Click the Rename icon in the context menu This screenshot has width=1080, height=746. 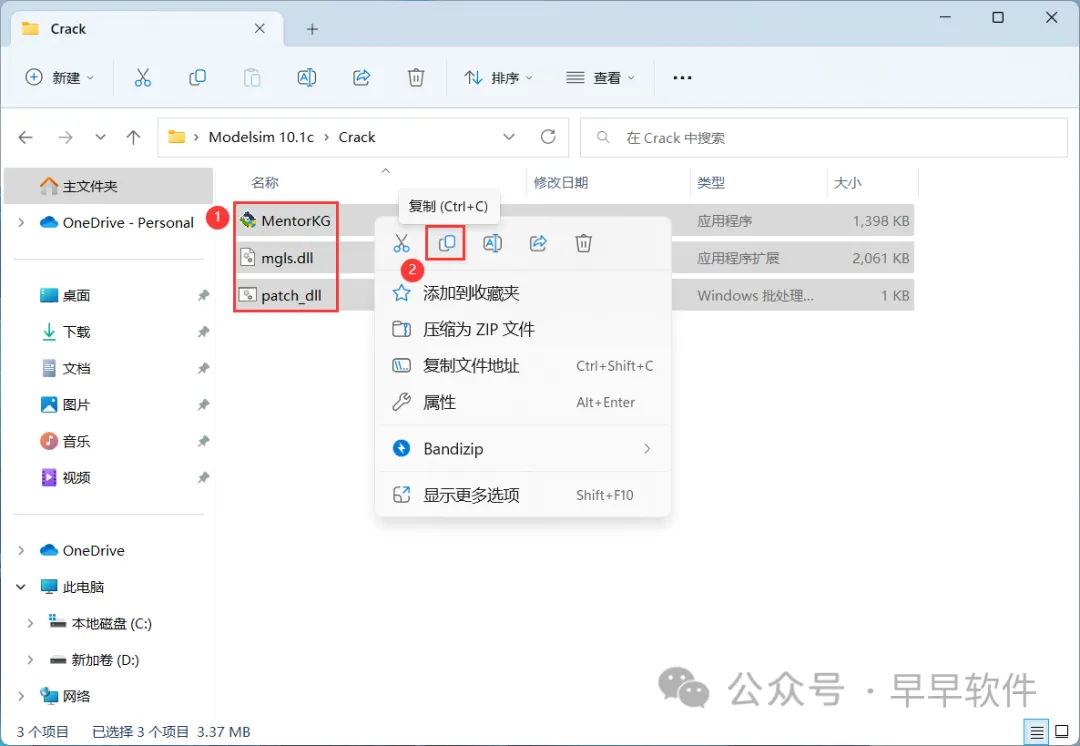(492, 243)
